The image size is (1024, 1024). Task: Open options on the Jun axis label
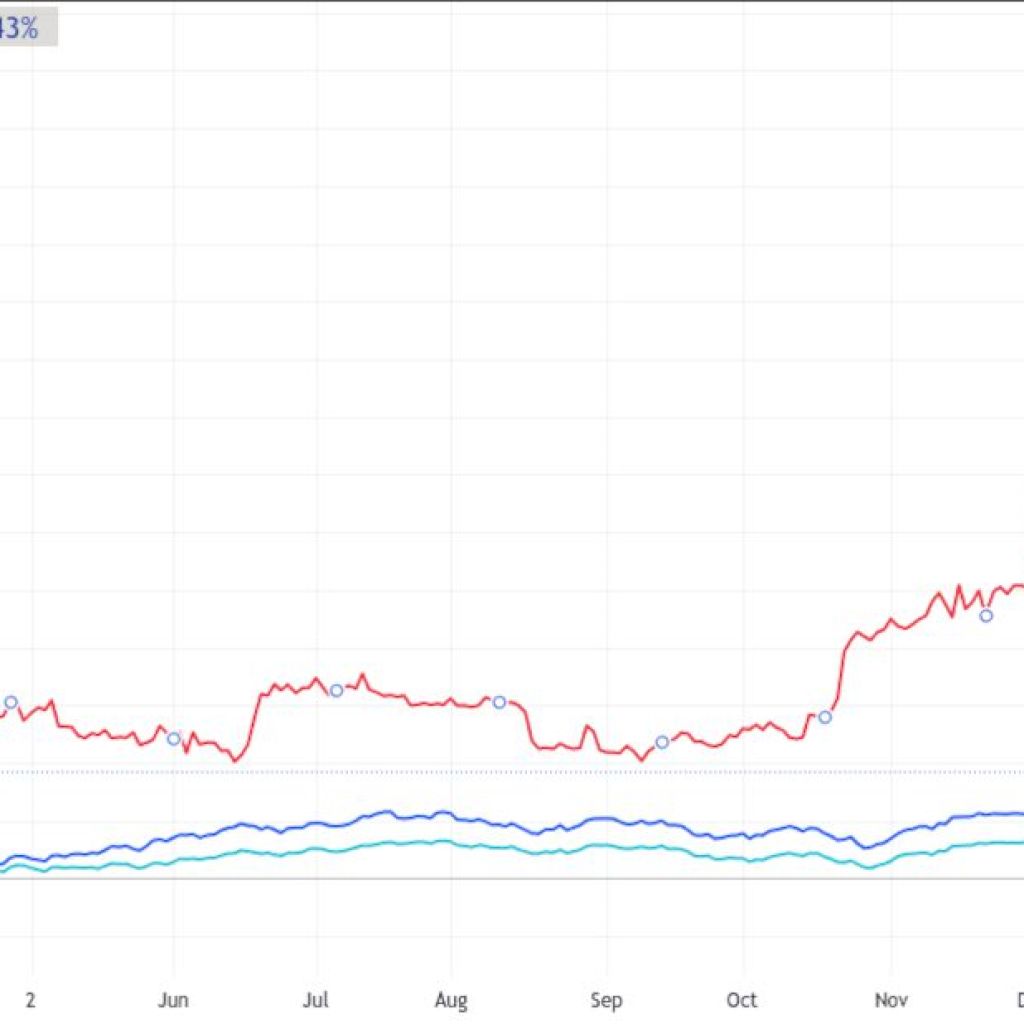[175, 999]
